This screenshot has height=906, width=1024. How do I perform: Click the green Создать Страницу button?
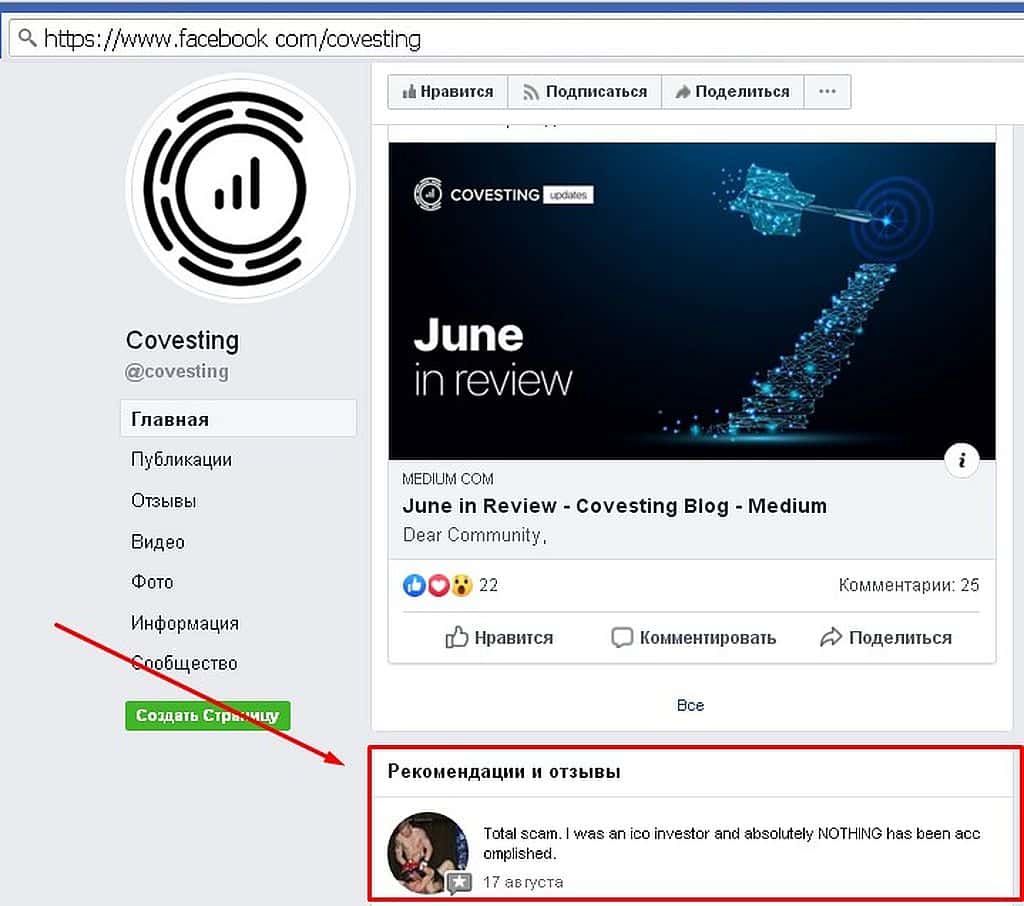point(208,715)
